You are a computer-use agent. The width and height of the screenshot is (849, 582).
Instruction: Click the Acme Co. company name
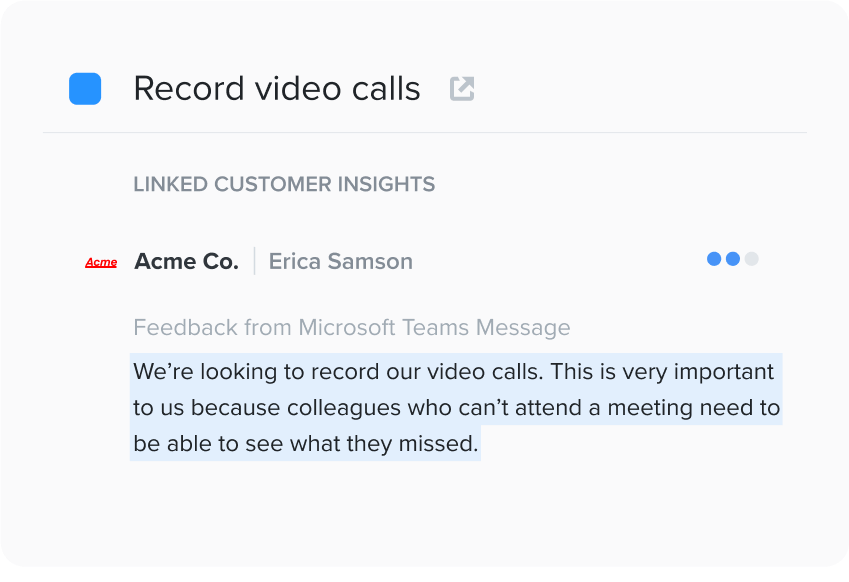(x=186, y=261)
